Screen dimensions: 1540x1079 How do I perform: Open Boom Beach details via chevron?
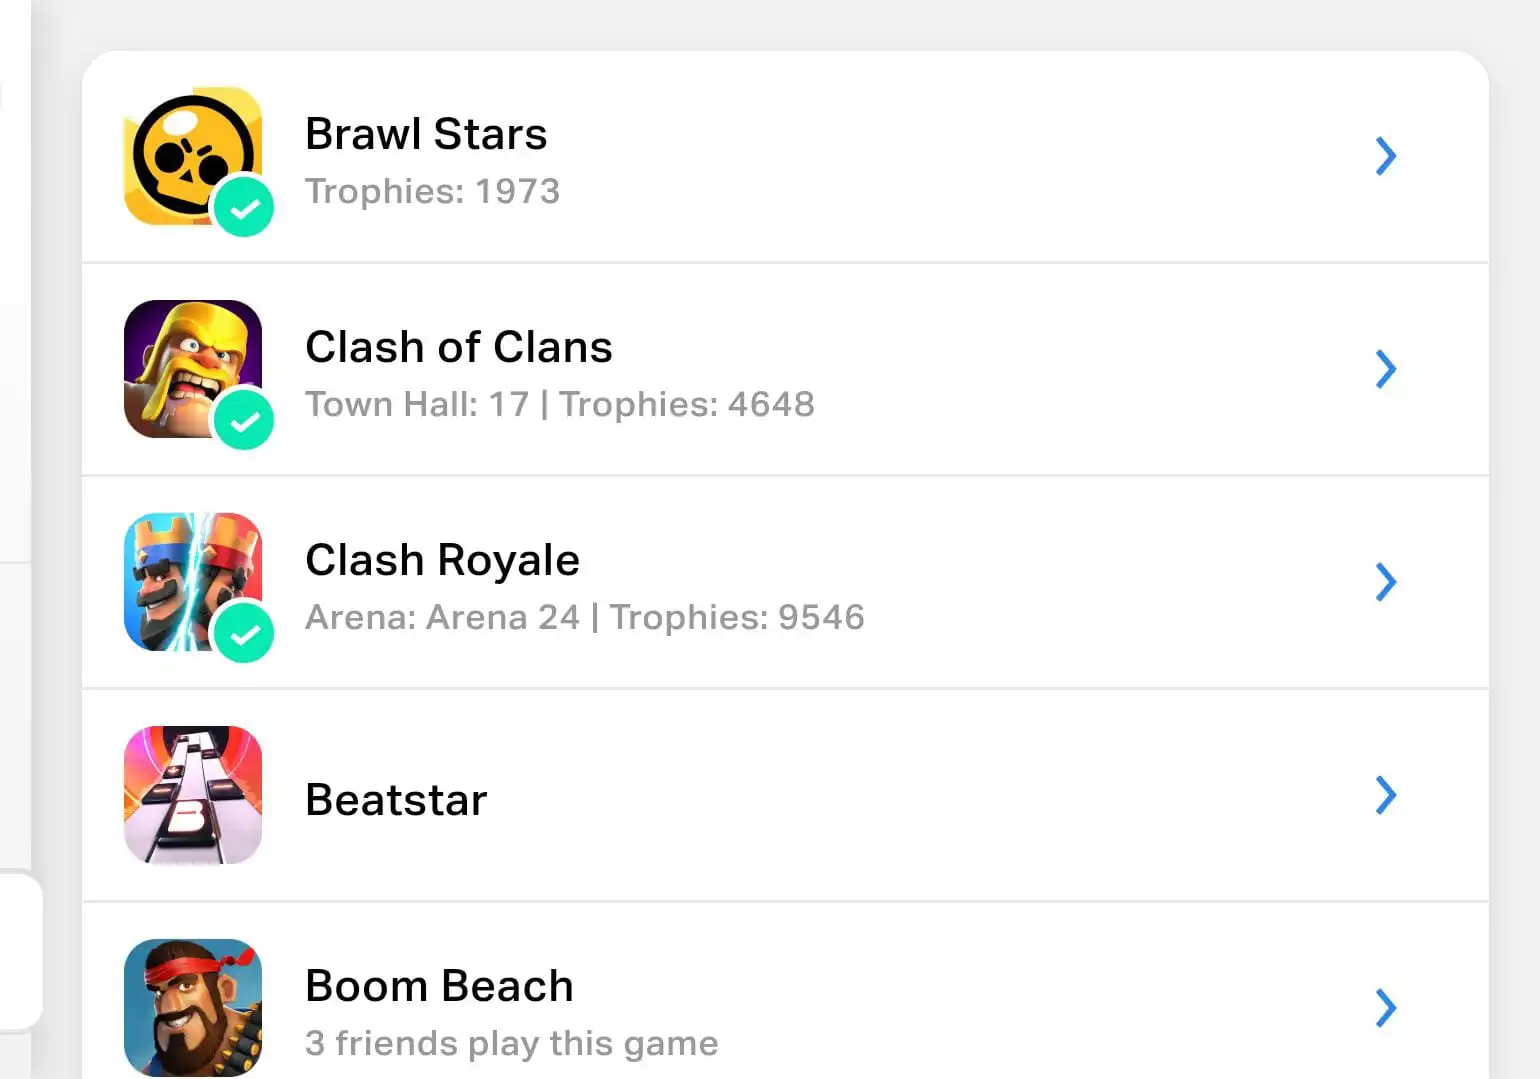(x=1385, y=1008)
